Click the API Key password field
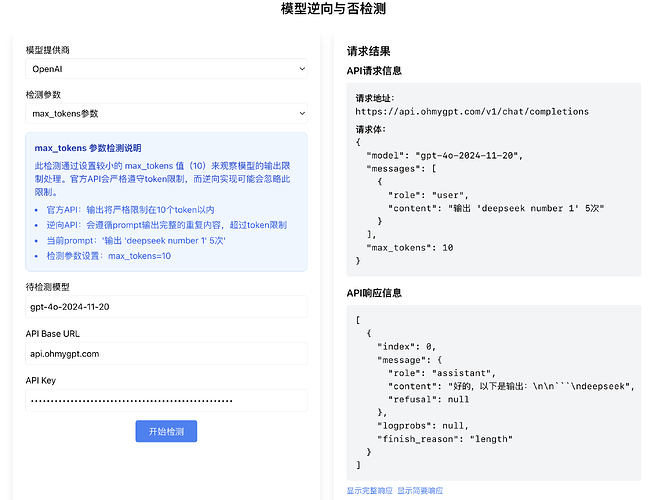Viewport: 650px width, 500px height. (166, 400)
